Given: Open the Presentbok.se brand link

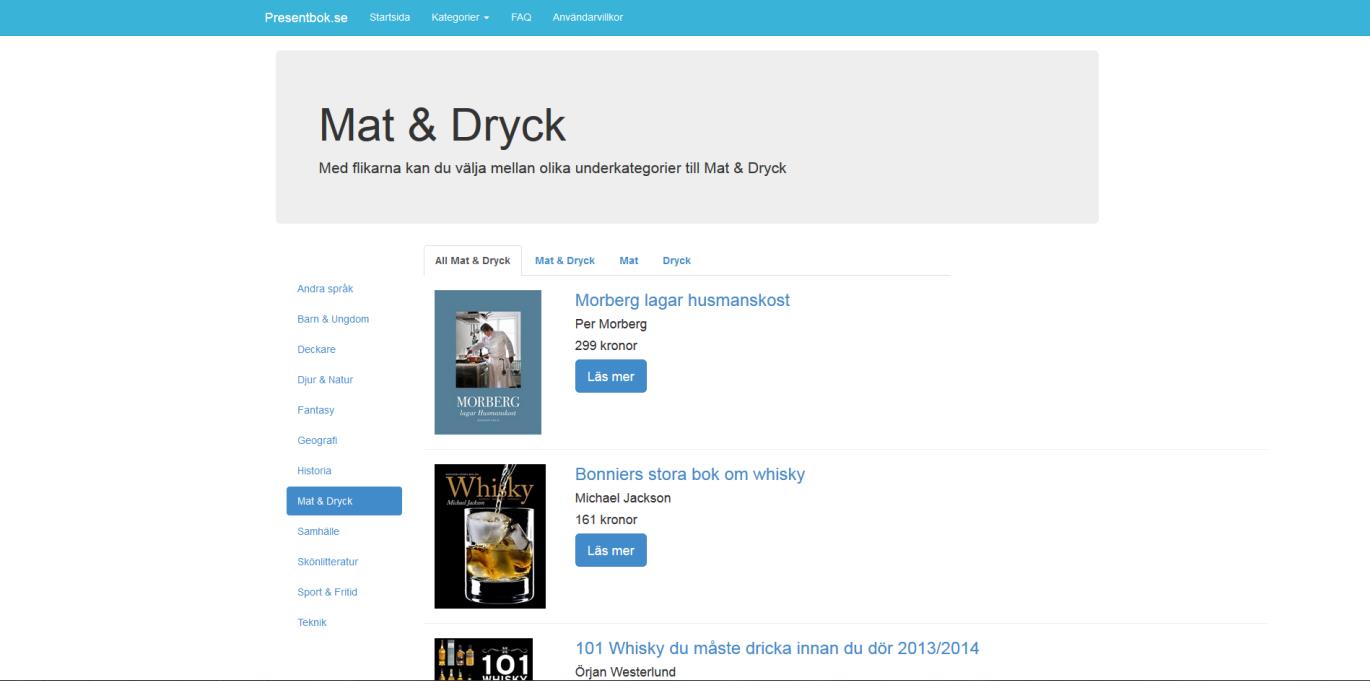Looking at the screenshot, I should [x=306, y=17].
